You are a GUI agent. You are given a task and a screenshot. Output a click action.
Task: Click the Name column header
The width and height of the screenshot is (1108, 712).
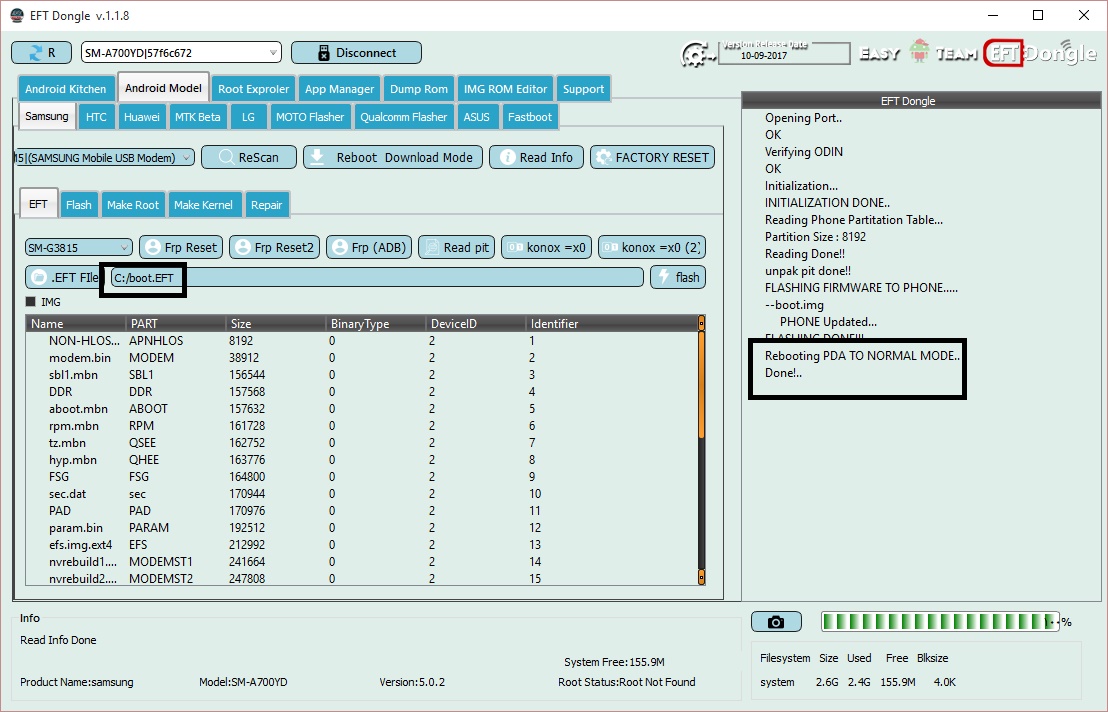76,324
